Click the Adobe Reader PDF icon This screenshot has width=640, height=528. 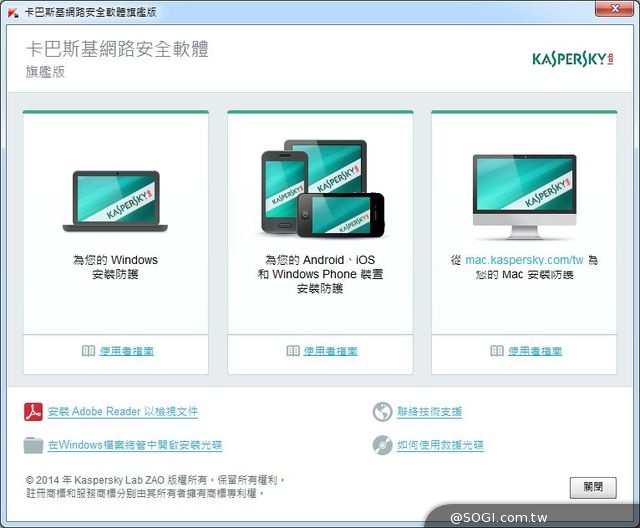pyautogui.click(x=33, y=412)
